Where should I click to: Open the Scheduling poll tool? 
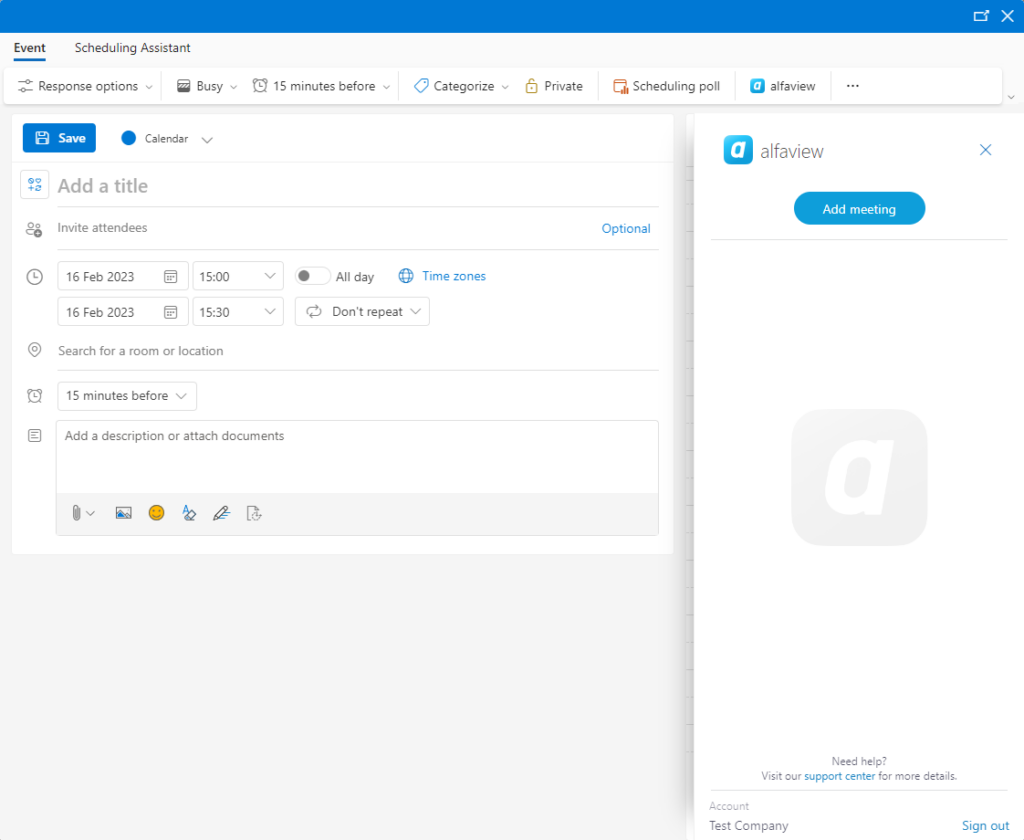[666, 86]
